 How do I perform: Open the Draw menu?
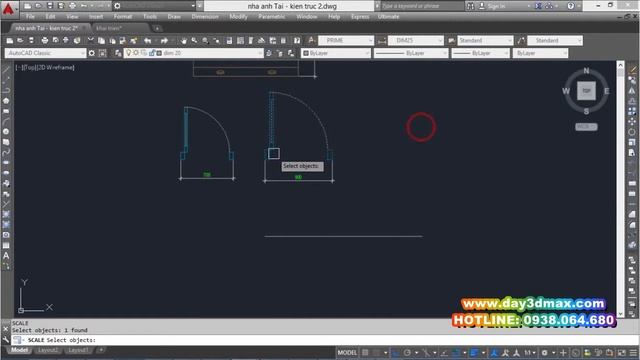point(174,17)
